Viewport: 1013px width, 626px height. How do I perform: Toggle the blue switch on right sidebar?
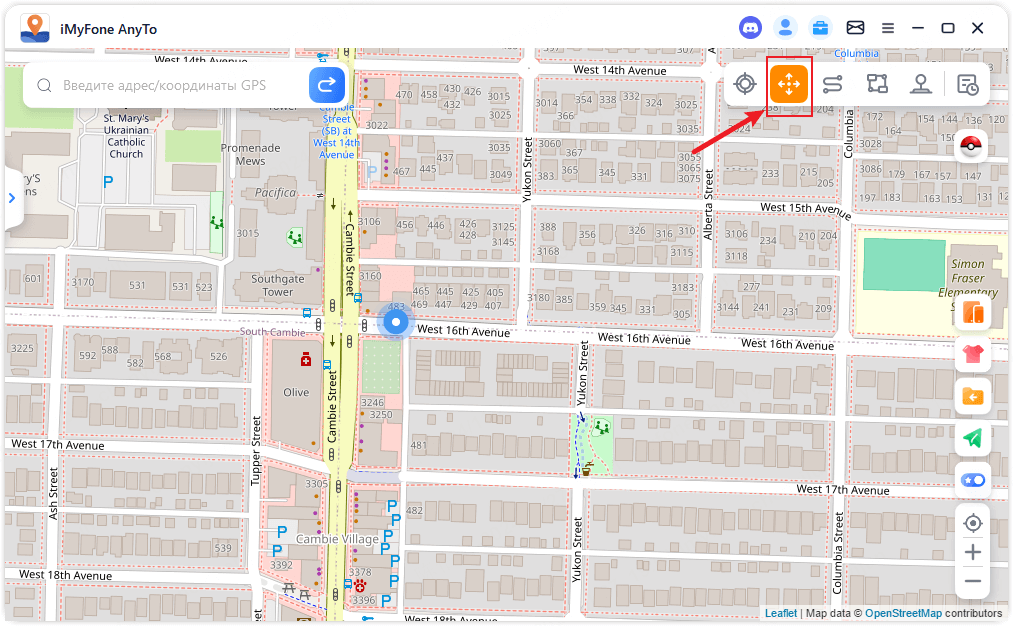coord(973,480)
